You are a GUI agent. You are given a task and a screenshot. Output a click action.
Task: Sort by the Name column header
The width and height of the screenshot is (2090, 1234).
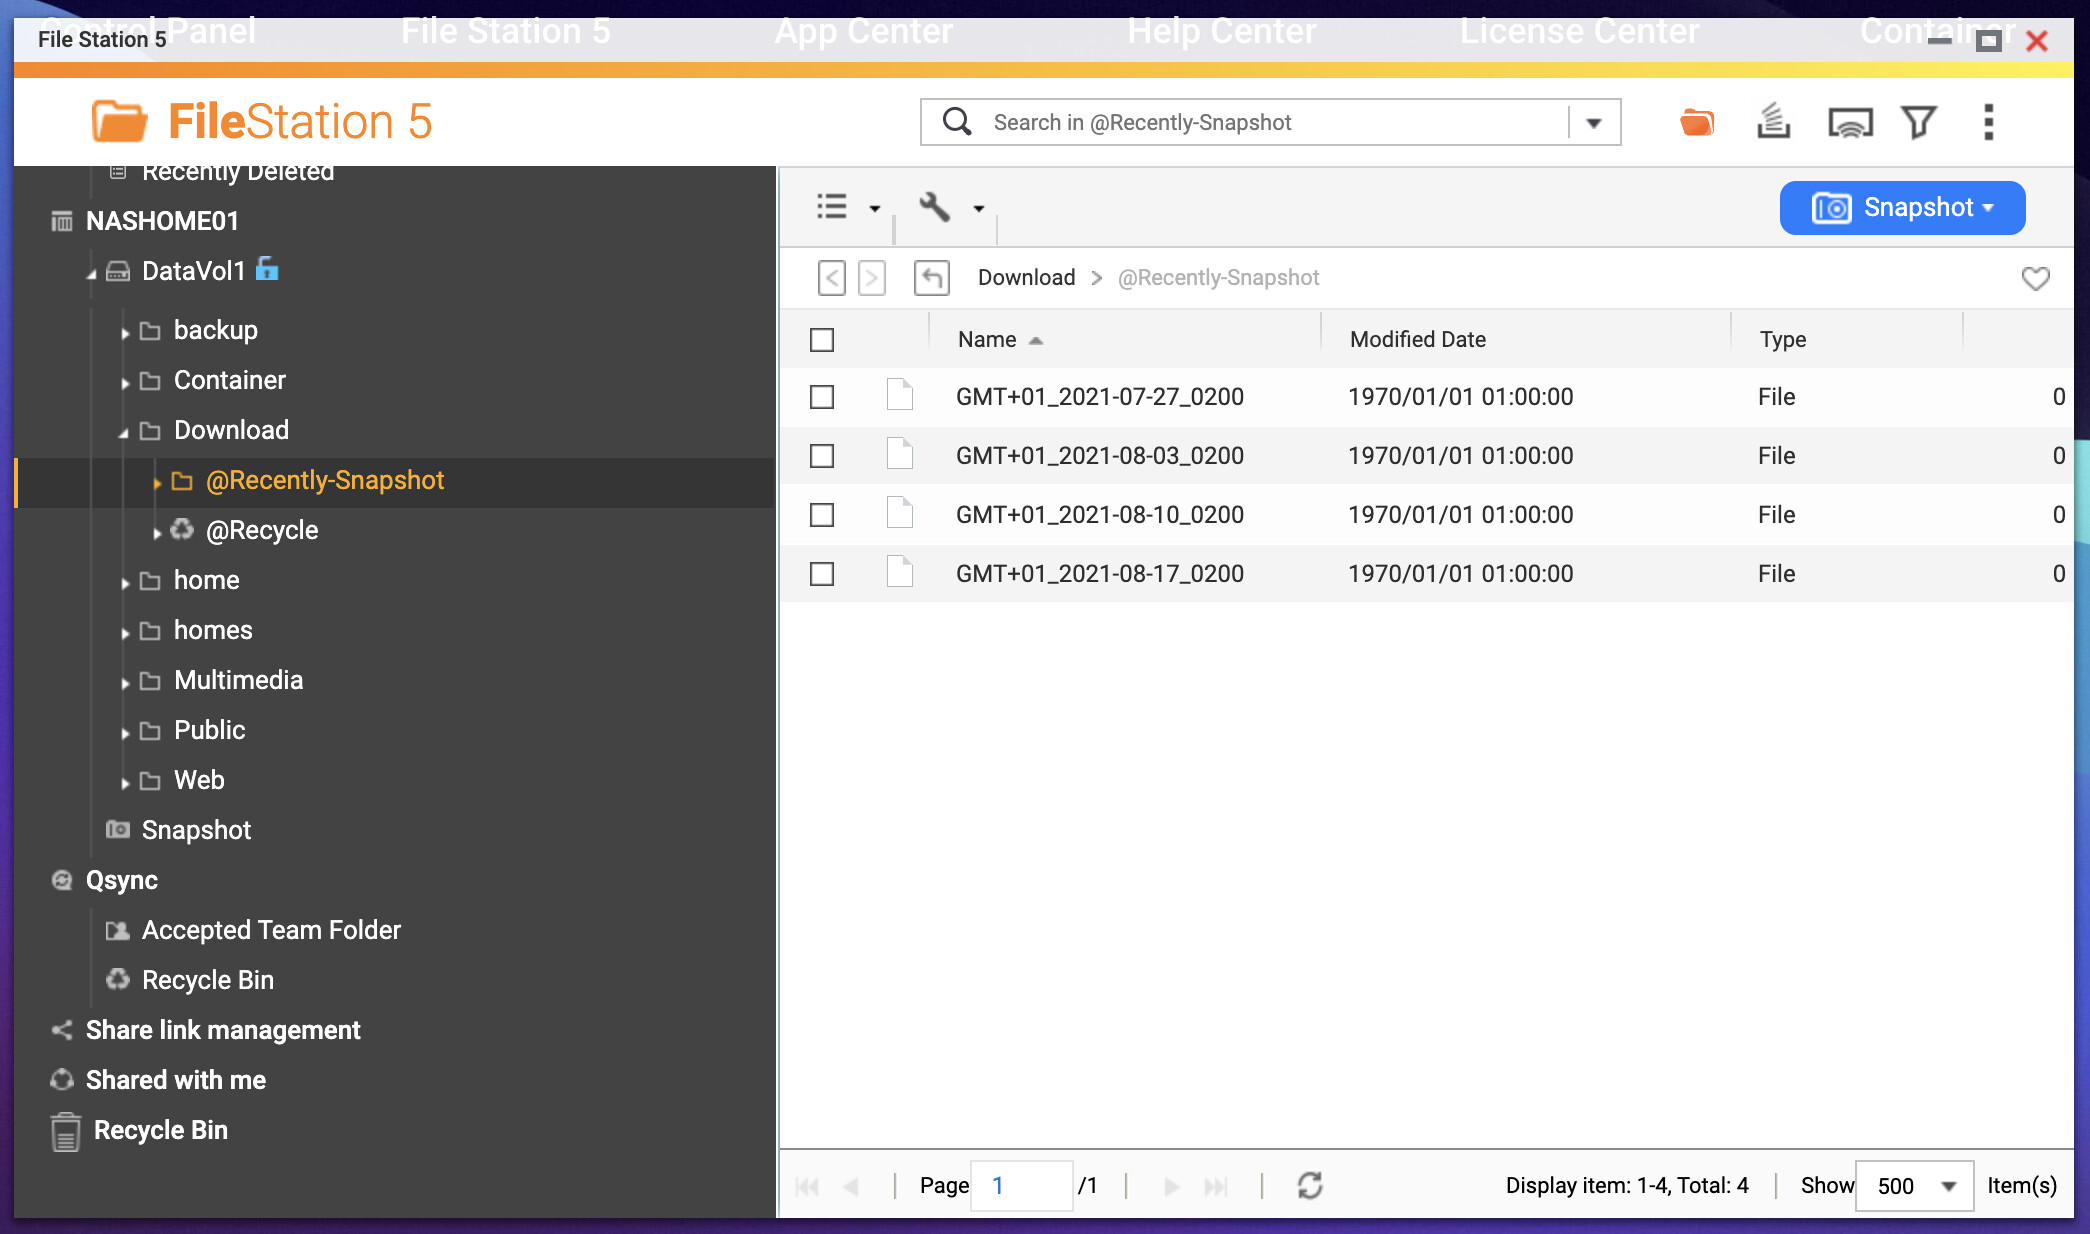pyautogui.click(x=987, y=339)
